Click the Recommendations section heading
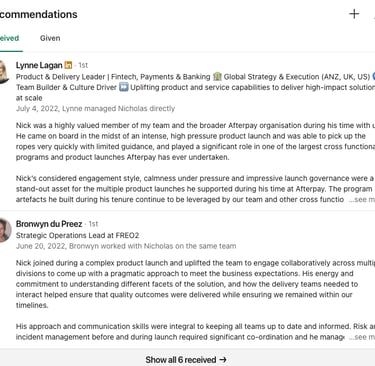The width and height of the screenshot is (375, 366). point(39,14)
